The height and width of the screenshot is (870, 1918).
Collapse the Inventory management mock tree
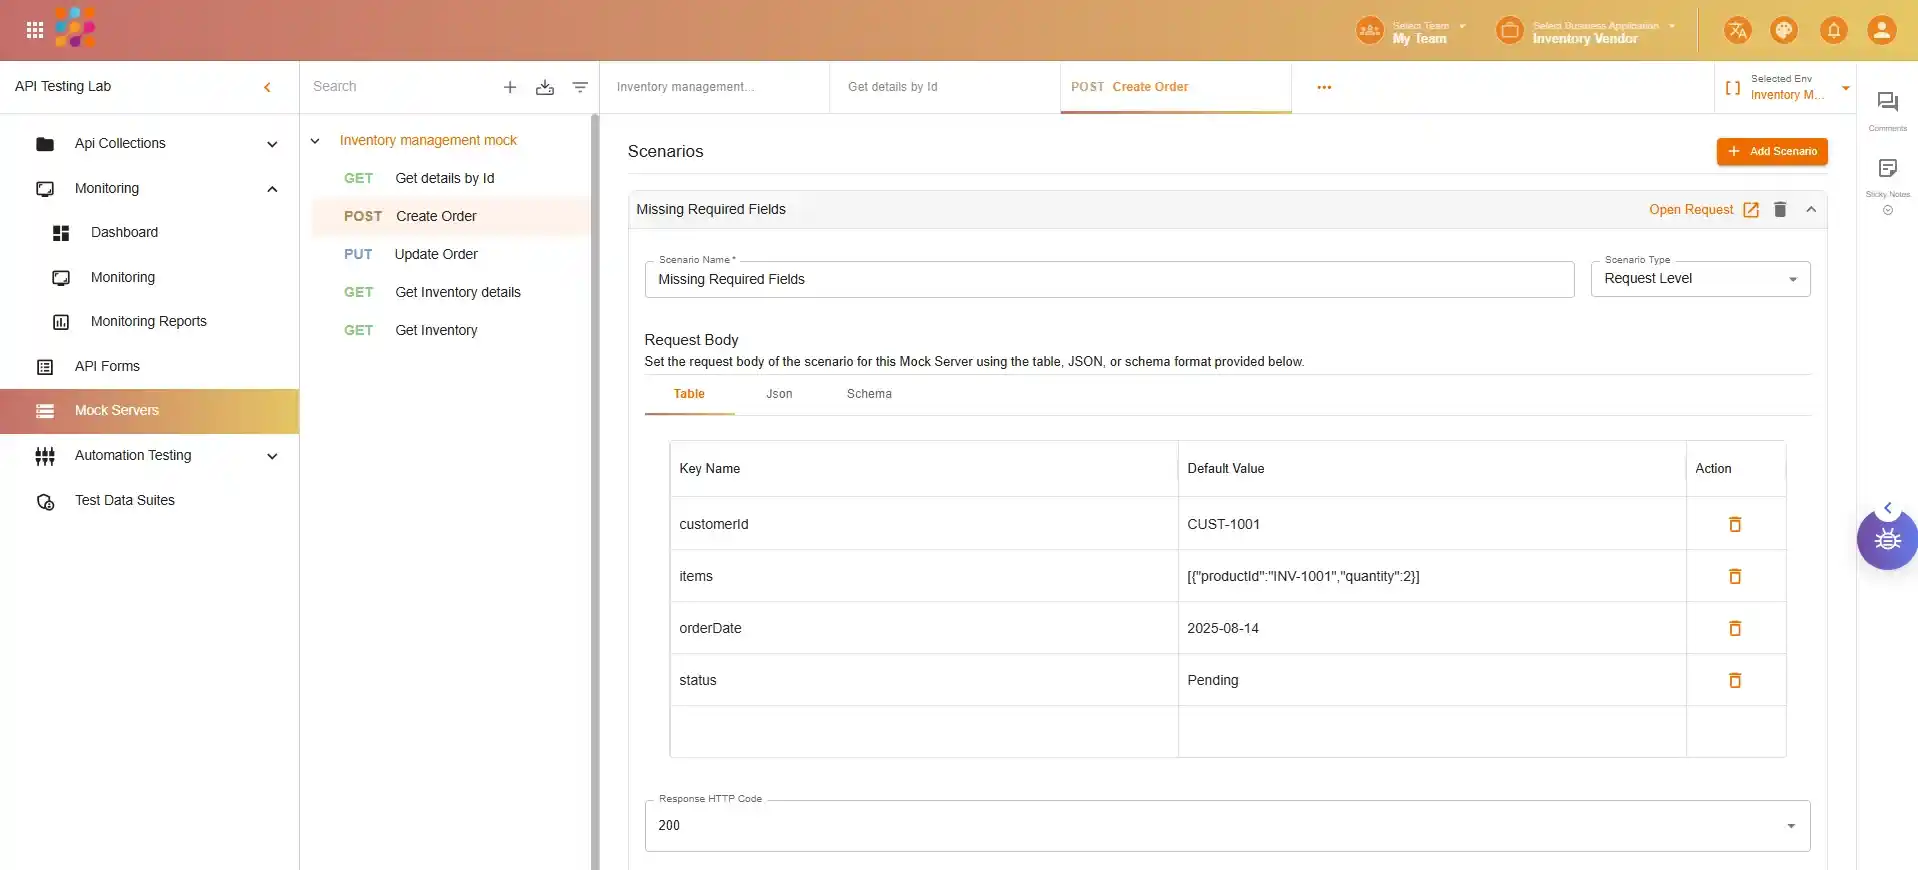click(315, 141)
